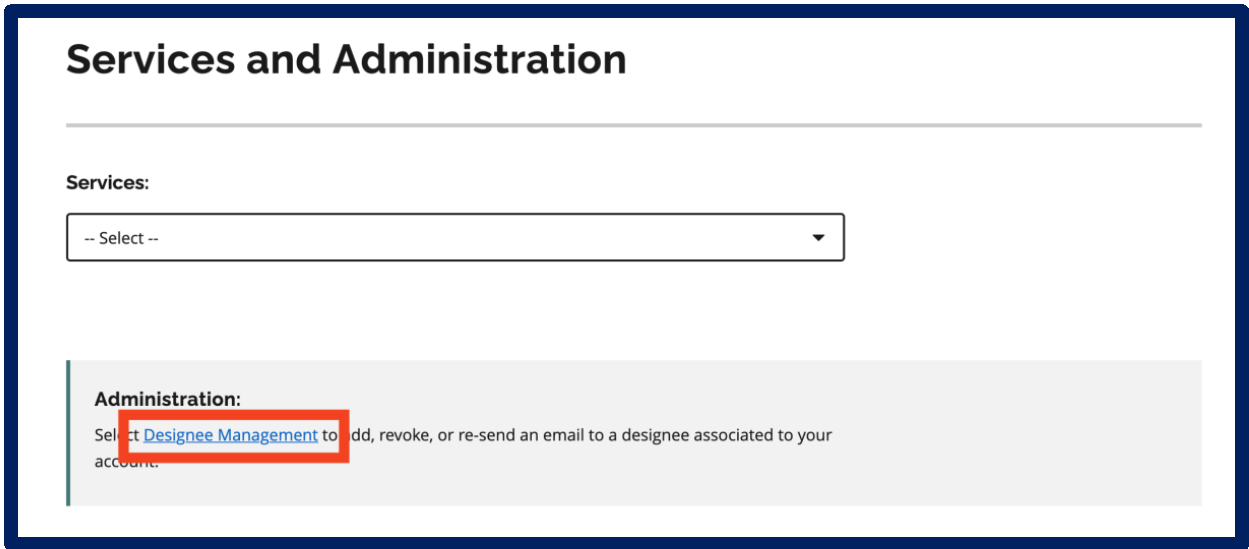Open the Designee Management link

point(230,435)
